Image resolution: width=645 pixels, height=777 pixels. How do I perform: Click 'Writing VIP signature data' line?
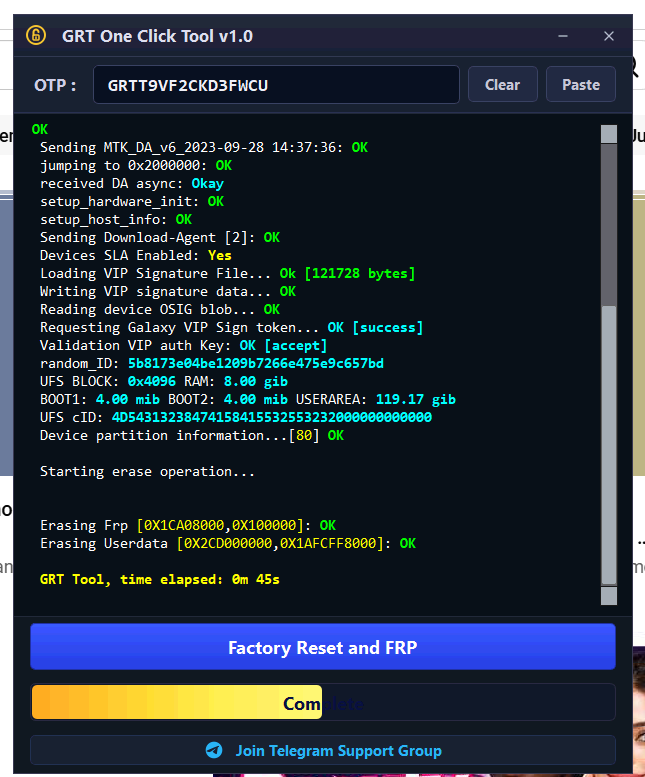tap(168, 291)
